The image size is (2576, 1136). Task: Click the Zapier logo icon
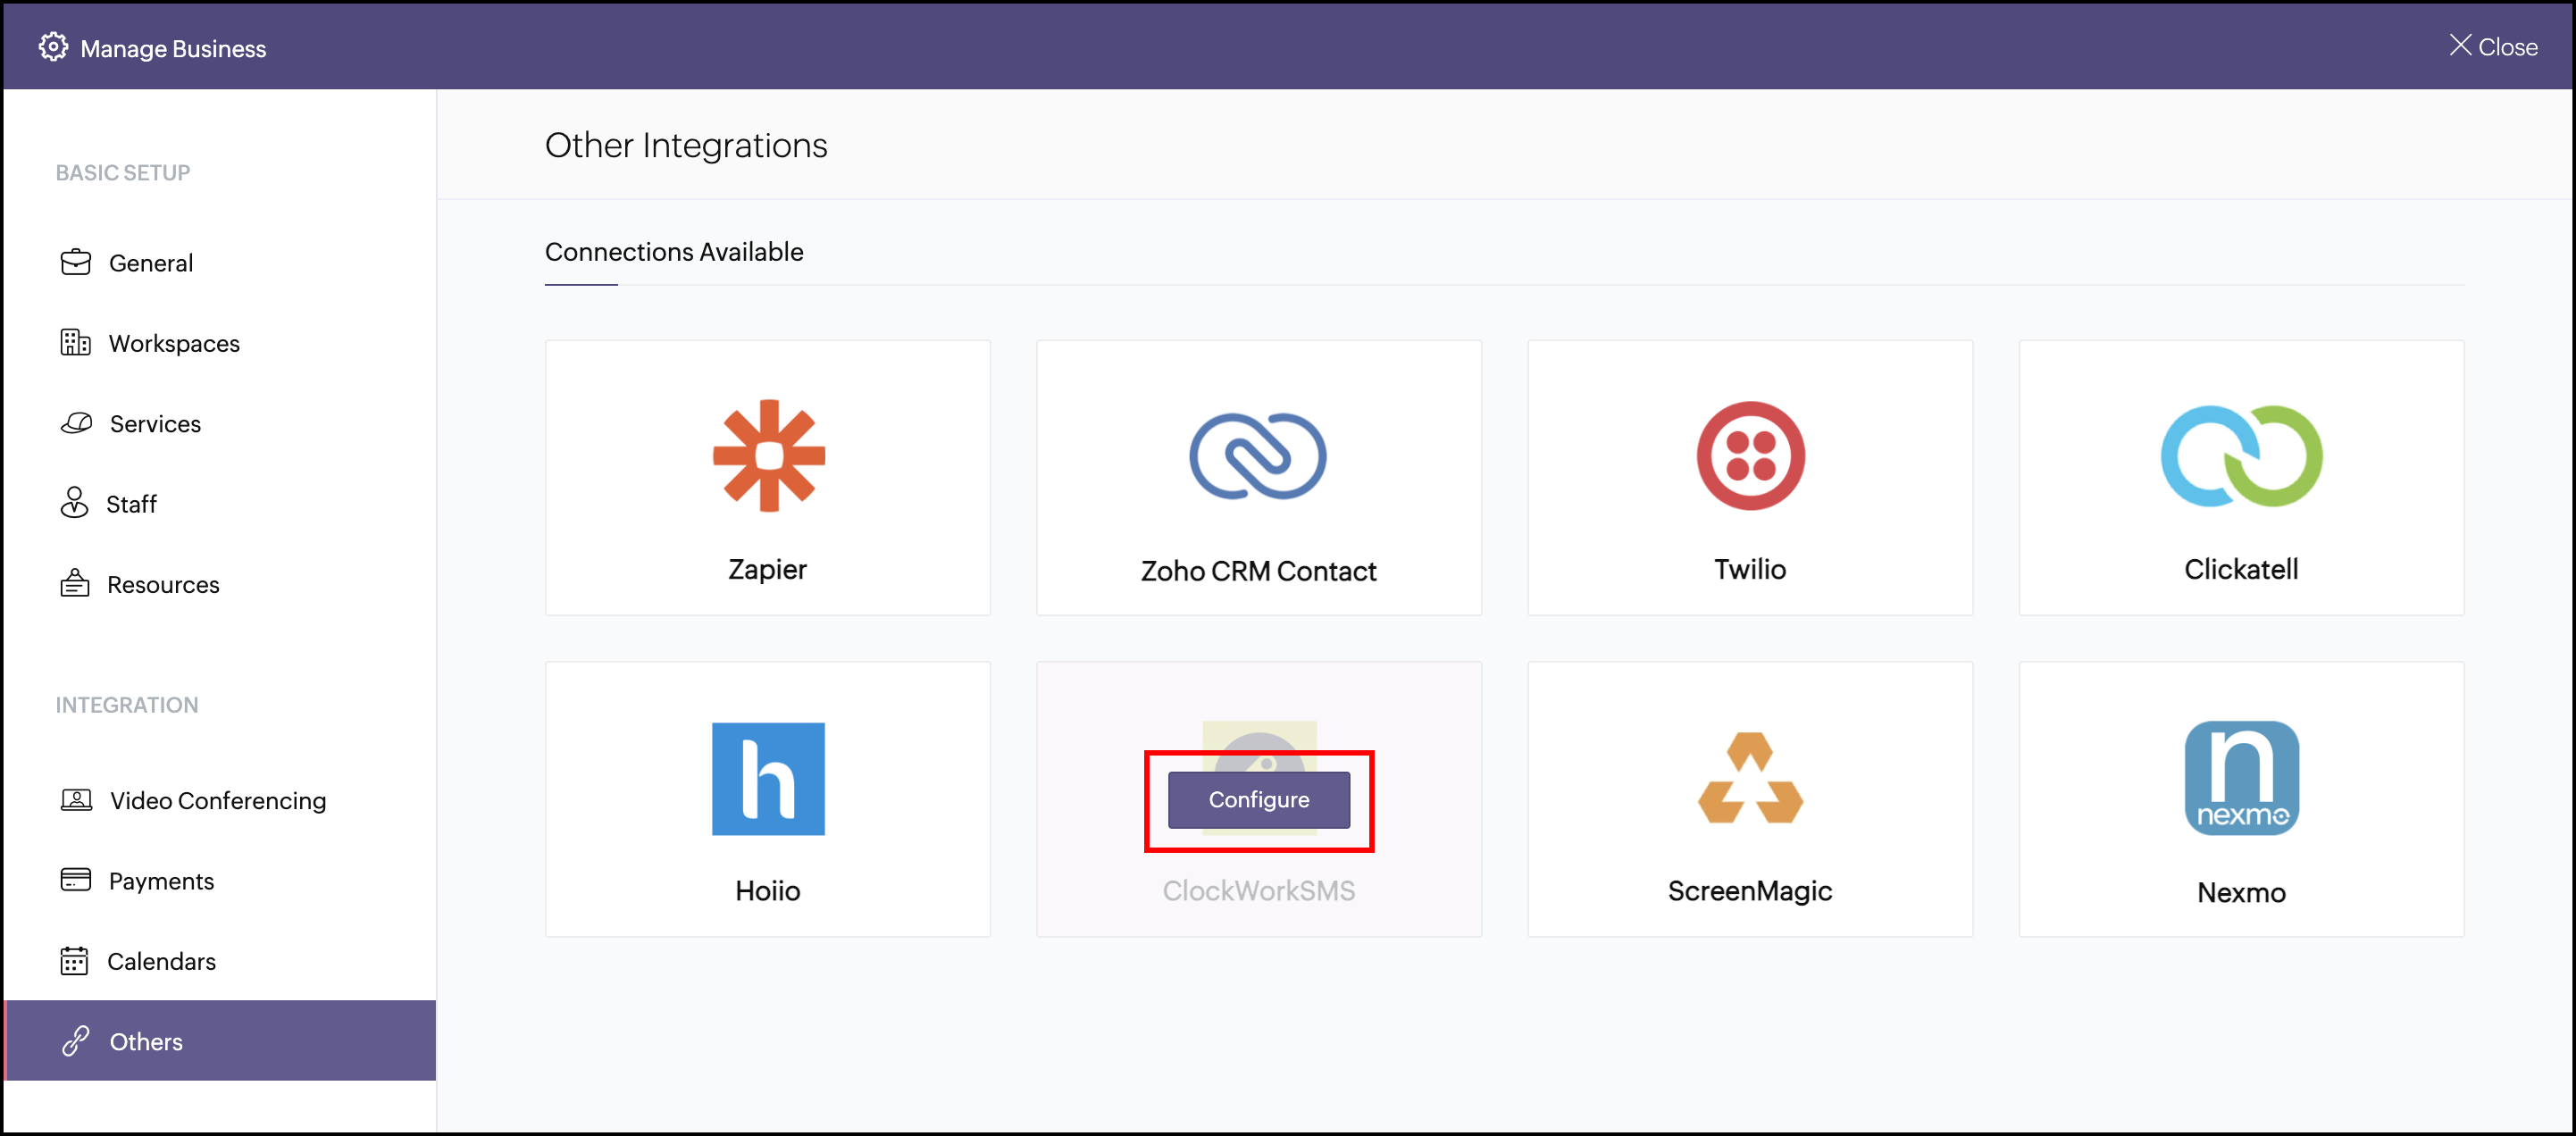point(768,456)
